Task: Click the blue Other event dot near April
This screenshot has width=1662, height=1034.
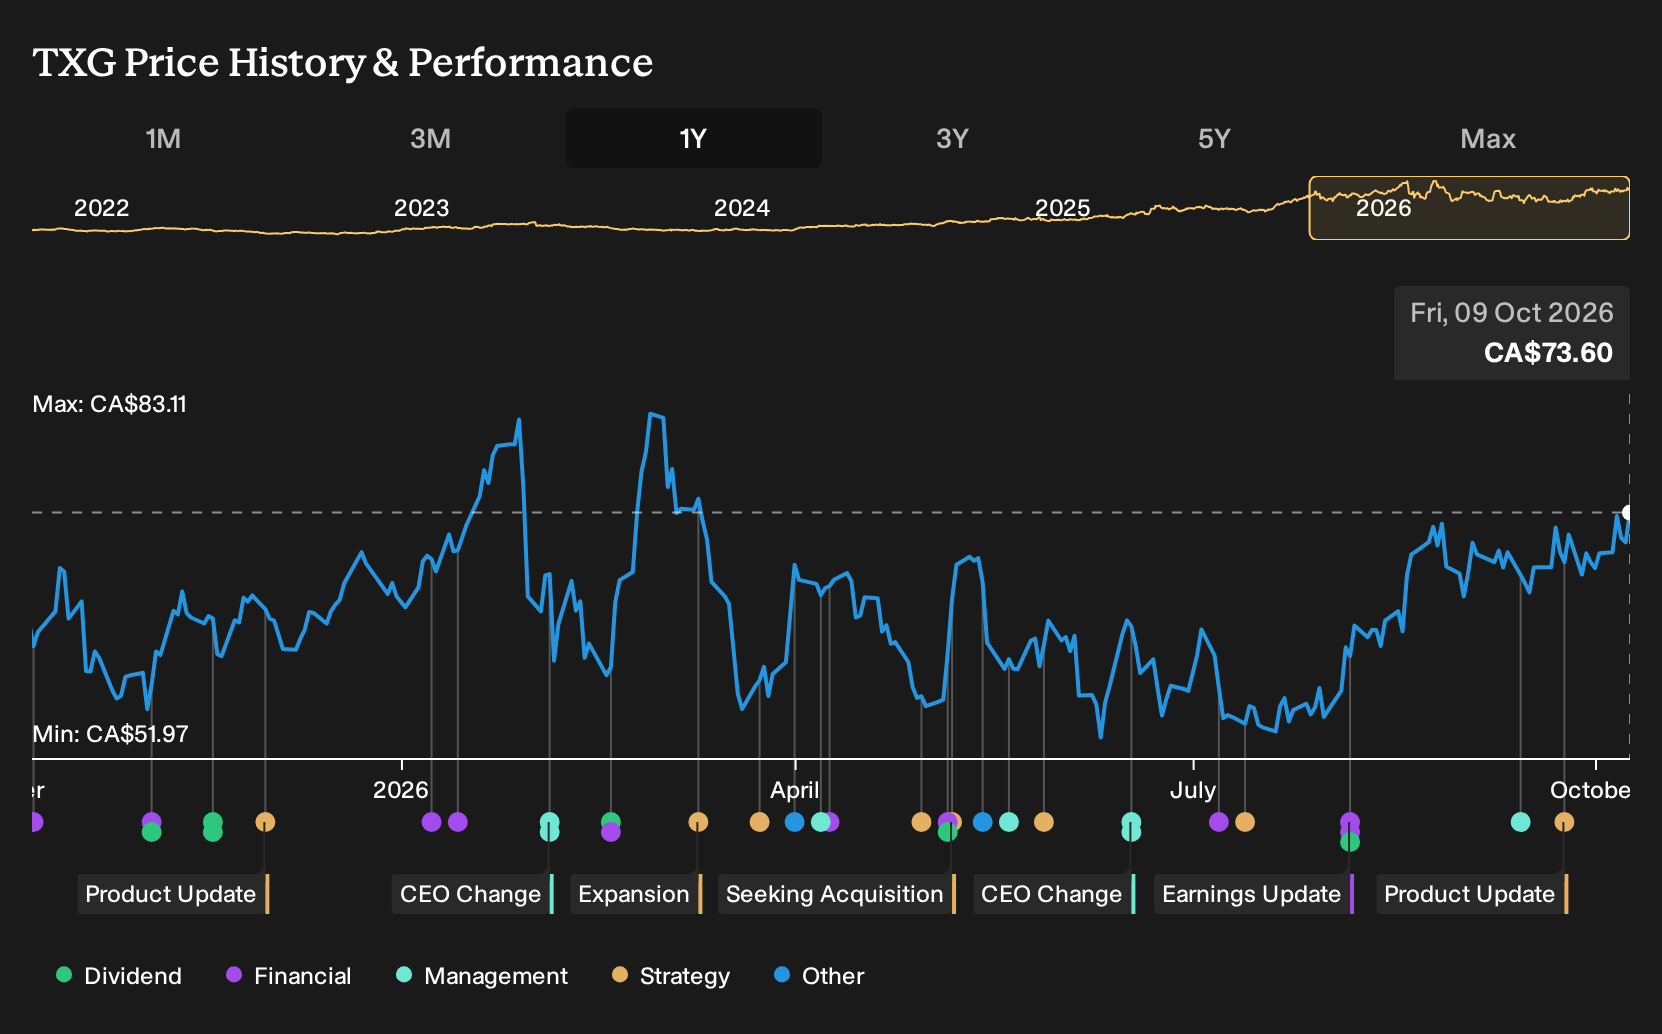Action: click(795, 822)
